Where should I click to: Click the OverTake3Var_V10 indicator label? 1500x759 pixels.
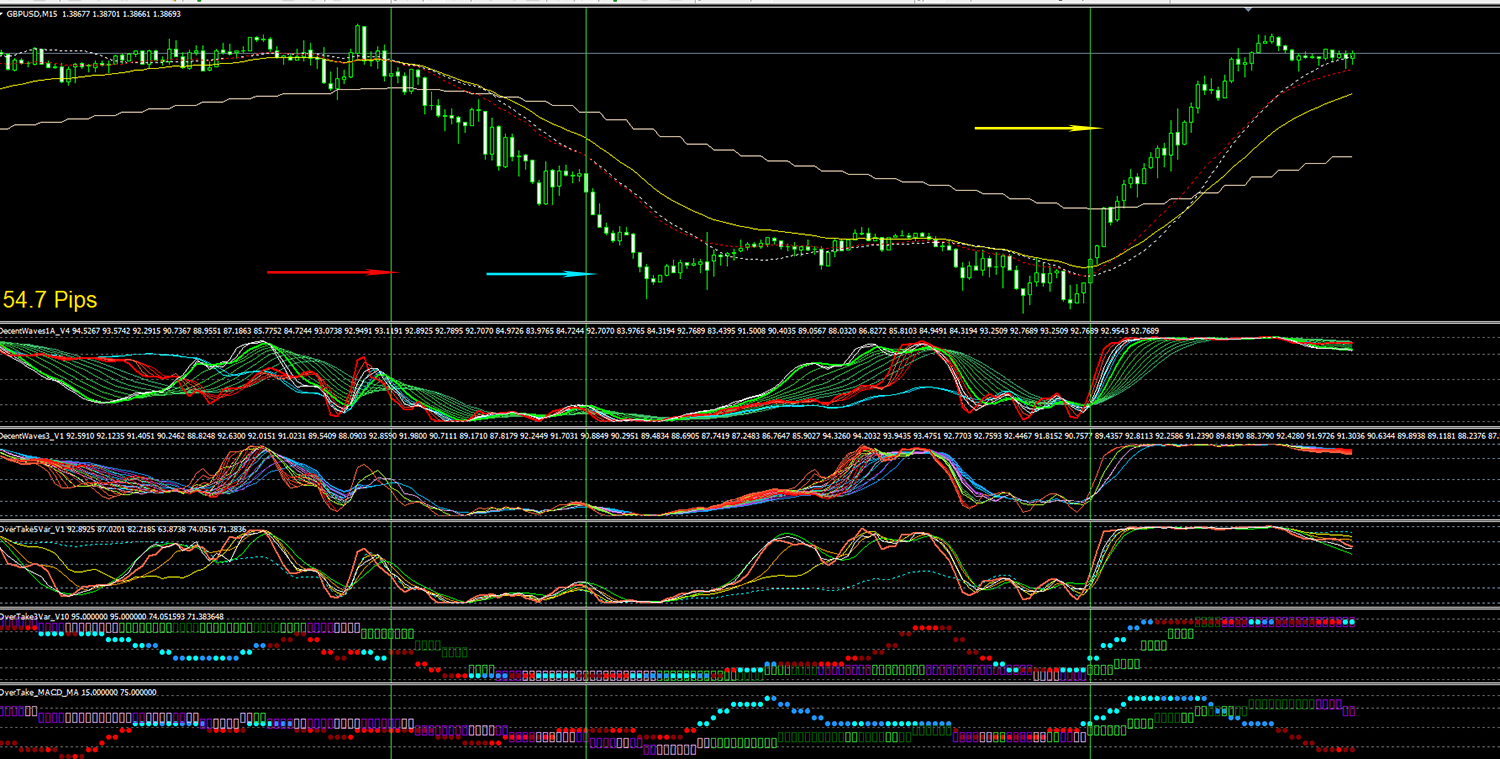pos(34,616)
